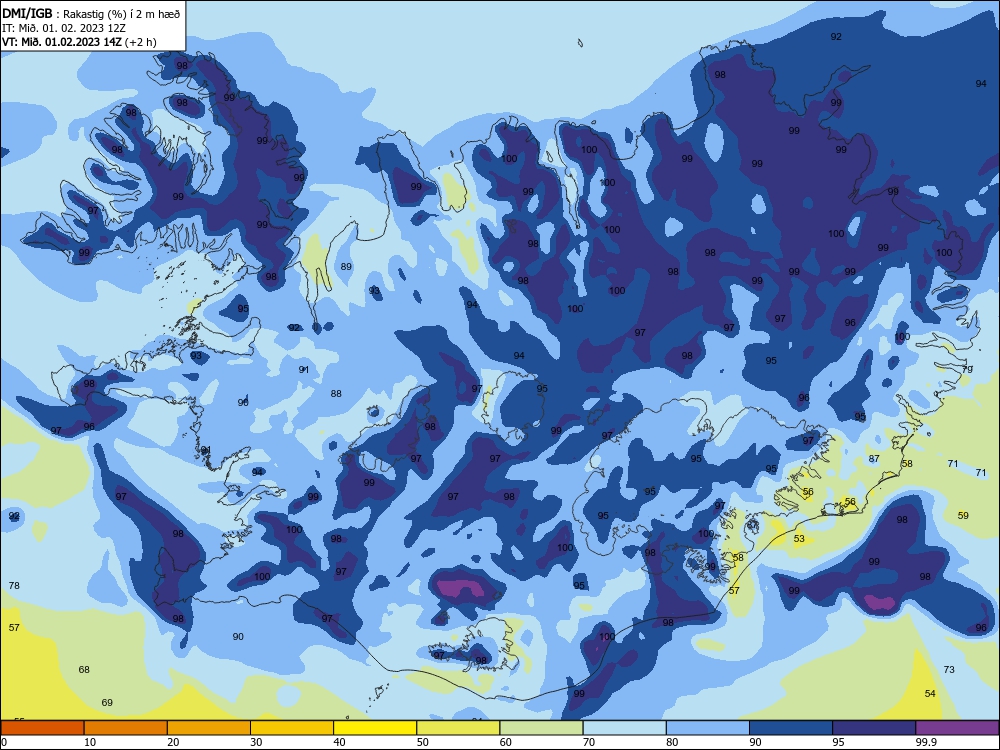
Task: Click the medium blue 80–90 legend swatch
Action: click(x=708, y=728)
